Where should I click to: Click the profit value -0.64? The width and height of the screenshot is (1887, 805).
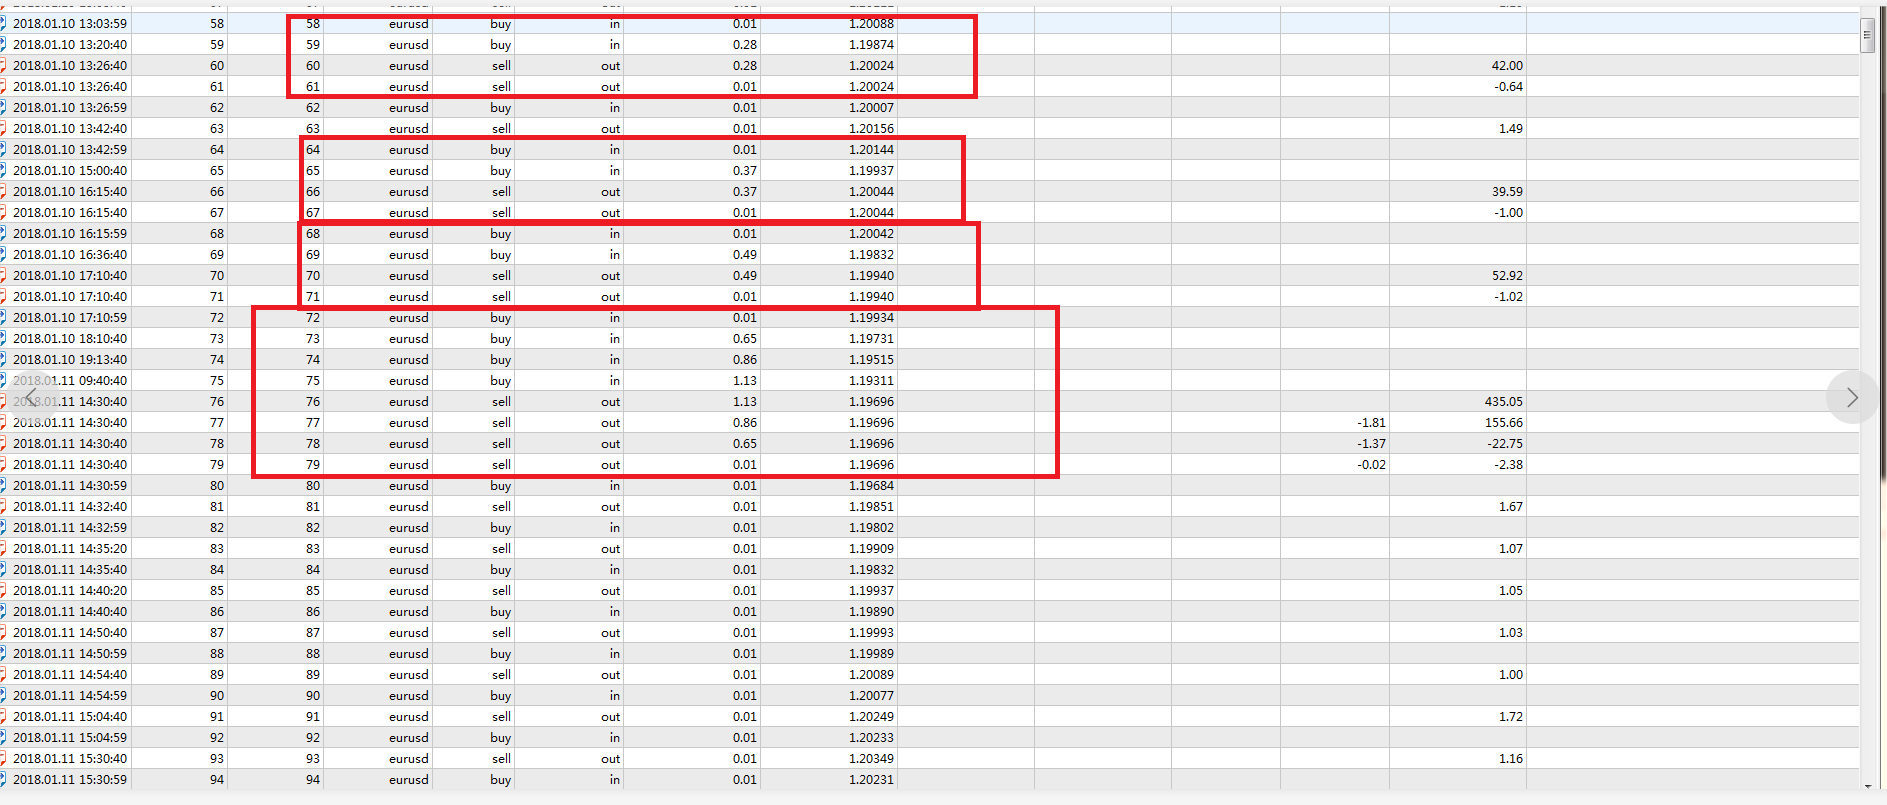(1508, 86)
